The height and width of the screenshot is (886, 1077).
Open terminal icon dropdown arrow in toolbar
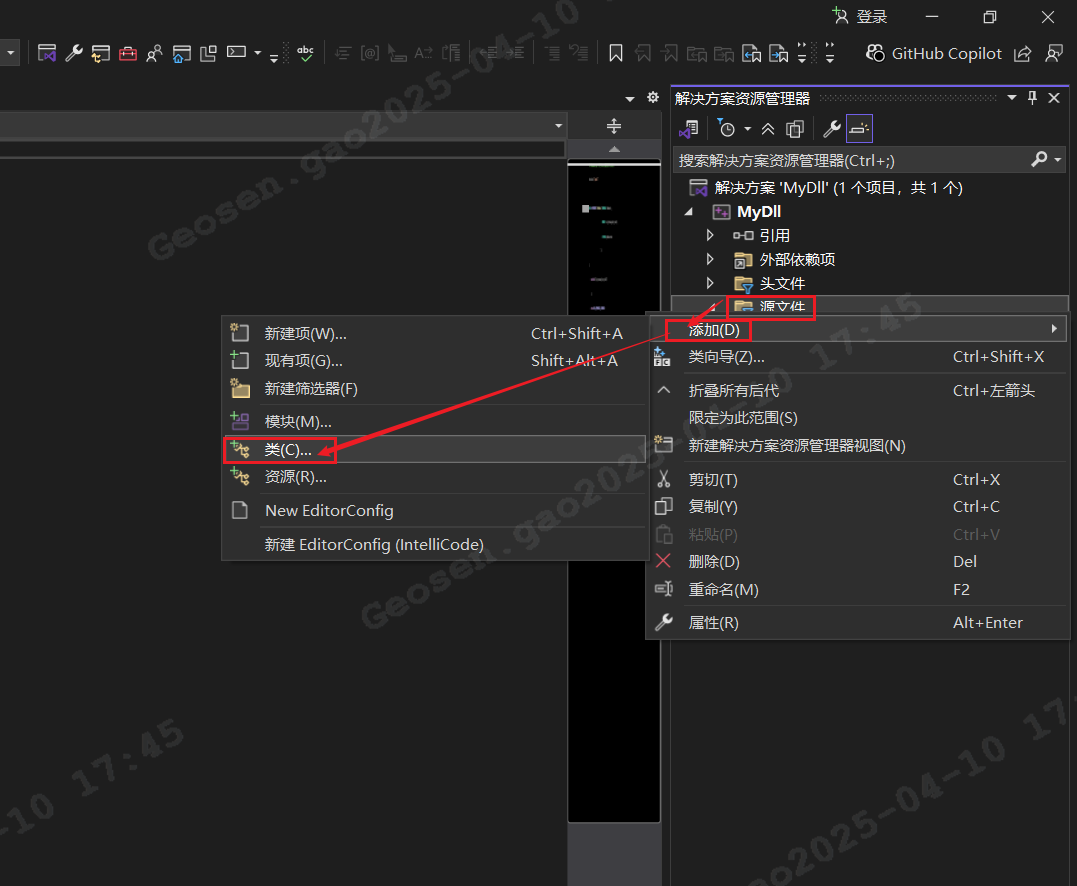click(258, 53)
